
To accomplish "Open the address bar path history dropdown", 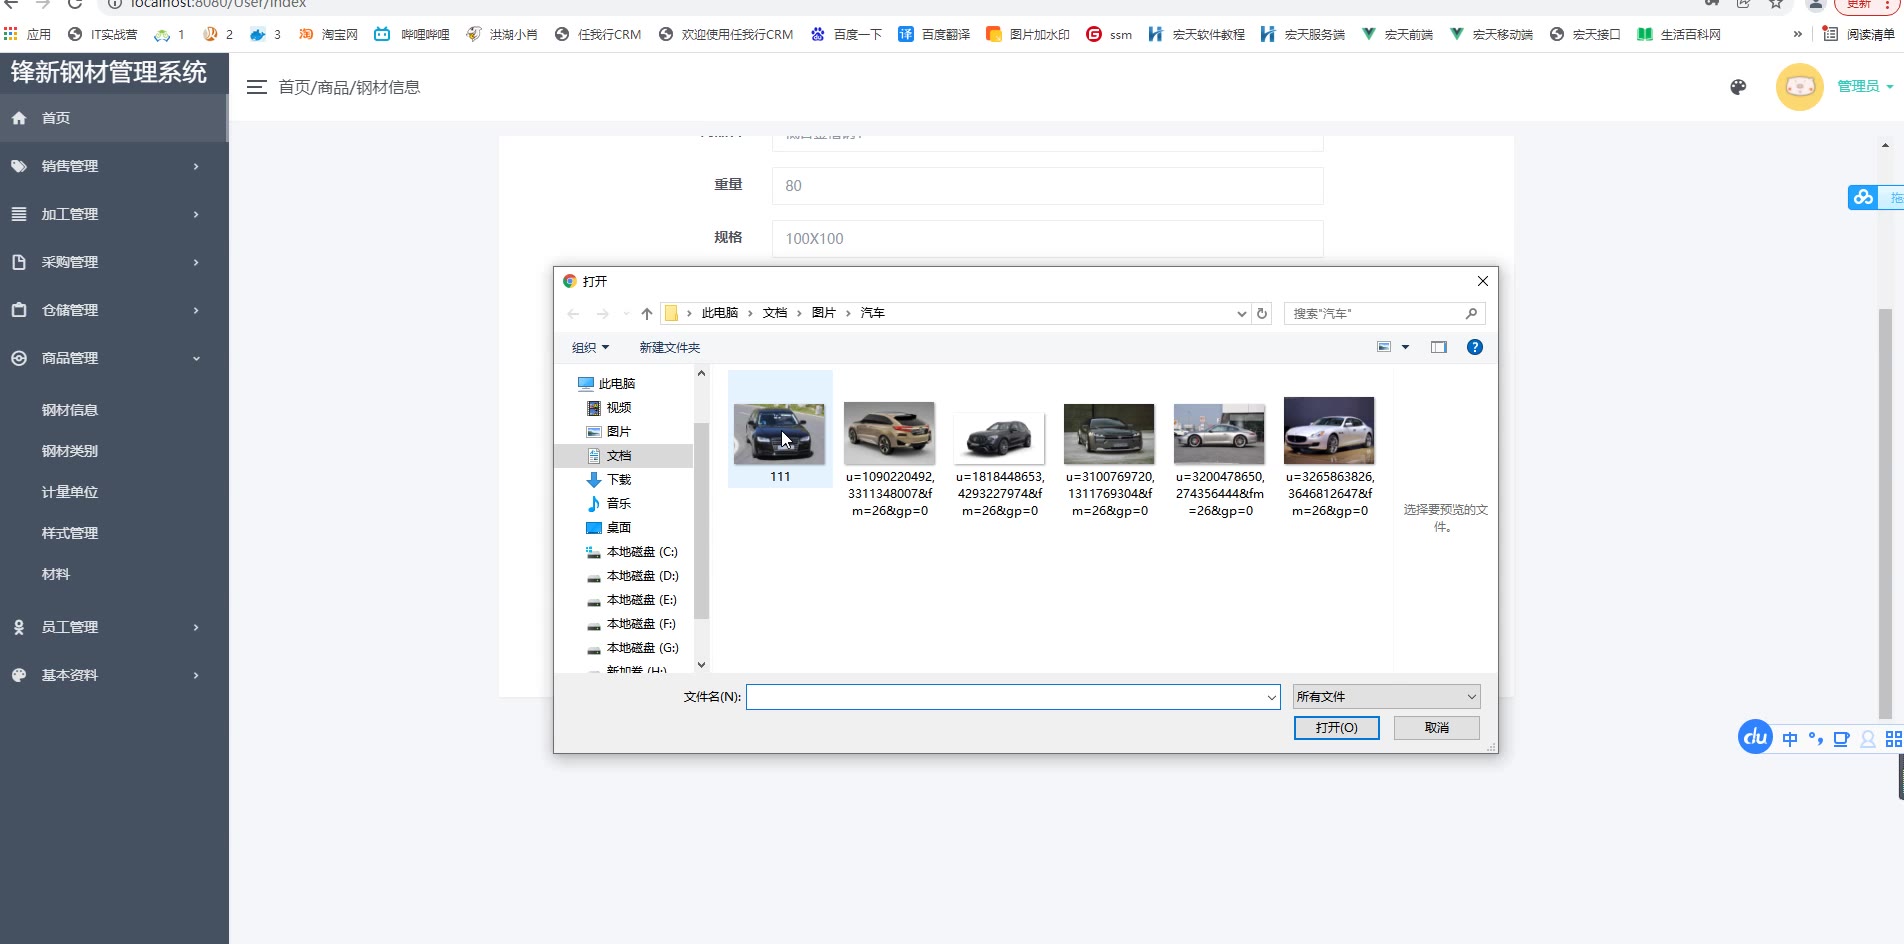I will (1242, 314).
